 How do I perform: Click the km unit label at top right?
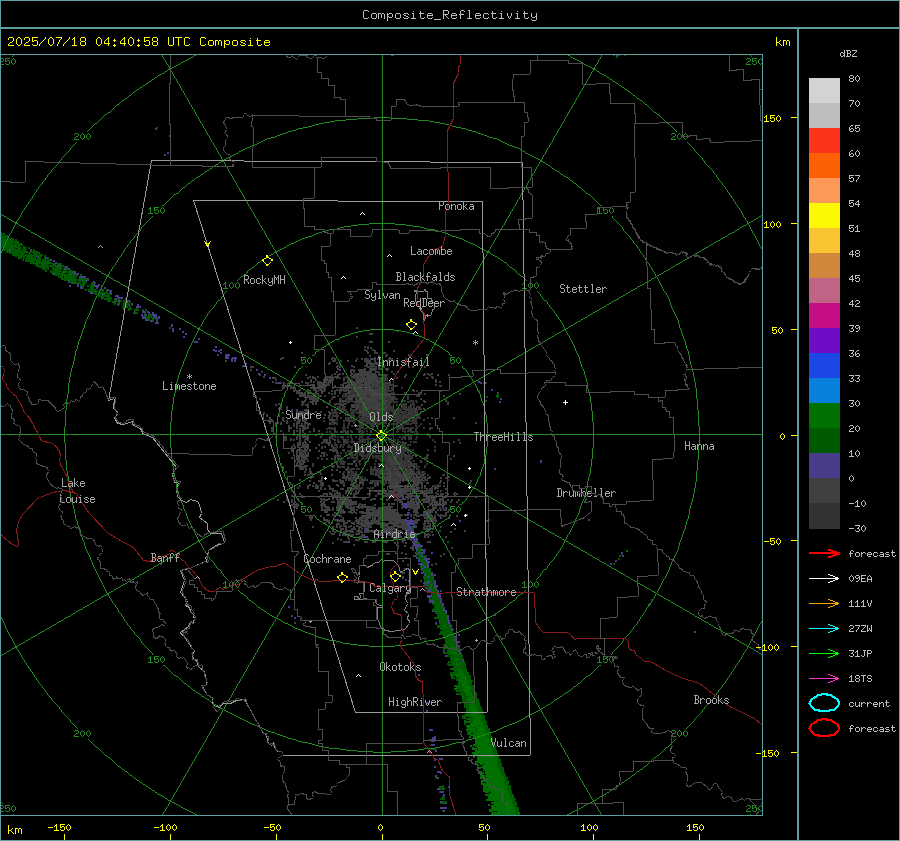click(x=782, y=42)
